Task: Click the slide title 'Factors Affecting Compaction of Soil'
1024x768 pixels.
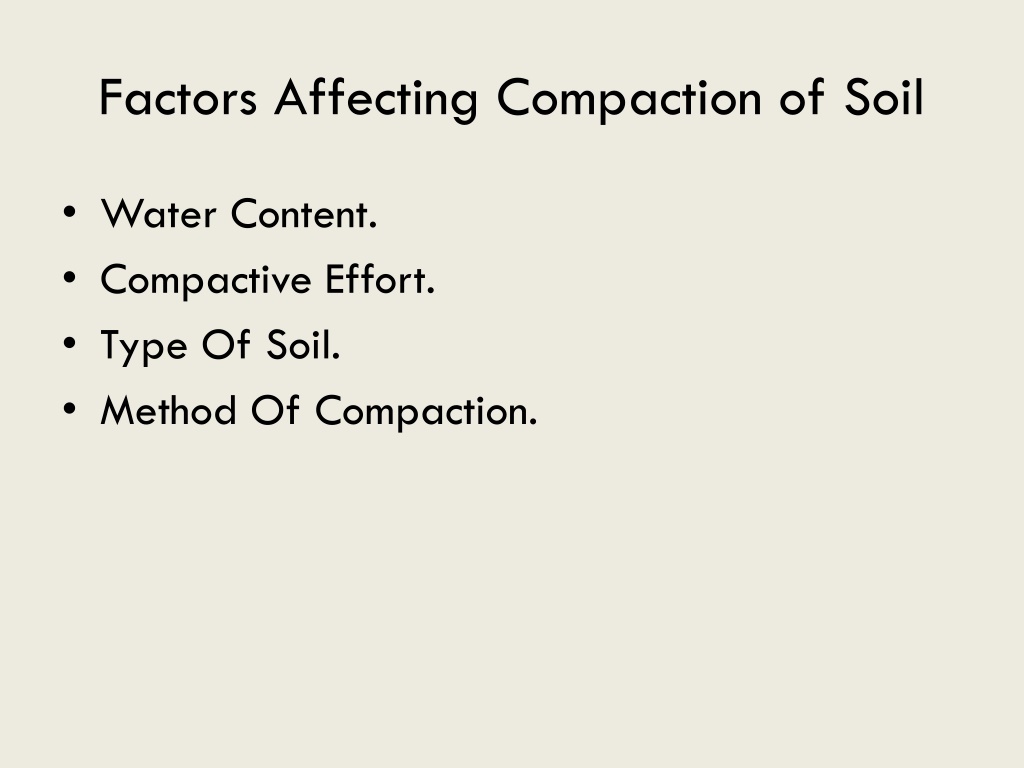Action: (x=511, y=99)
